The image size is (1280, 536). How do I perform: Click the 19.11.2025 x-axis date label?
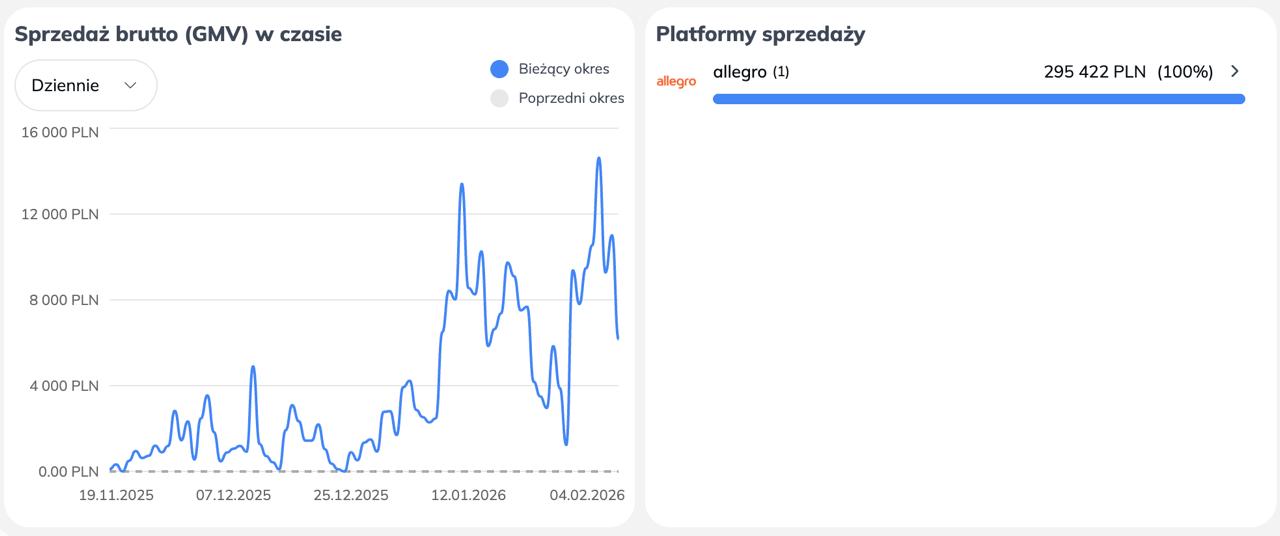[116, 495]
